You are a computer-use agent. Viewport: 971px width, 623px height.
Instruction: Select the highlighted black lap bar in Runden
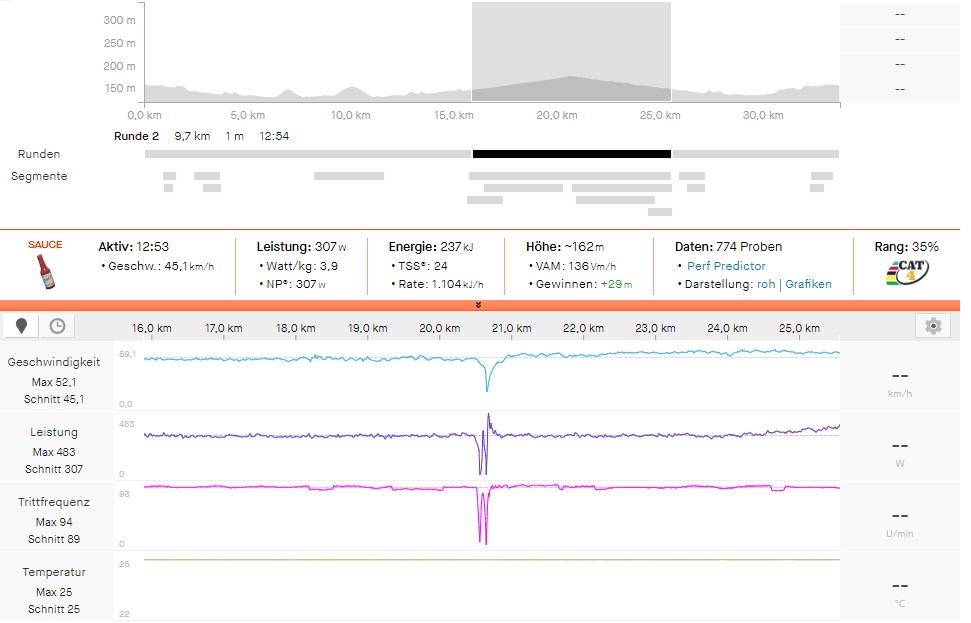pyautogui.click(x=571, y=154)
